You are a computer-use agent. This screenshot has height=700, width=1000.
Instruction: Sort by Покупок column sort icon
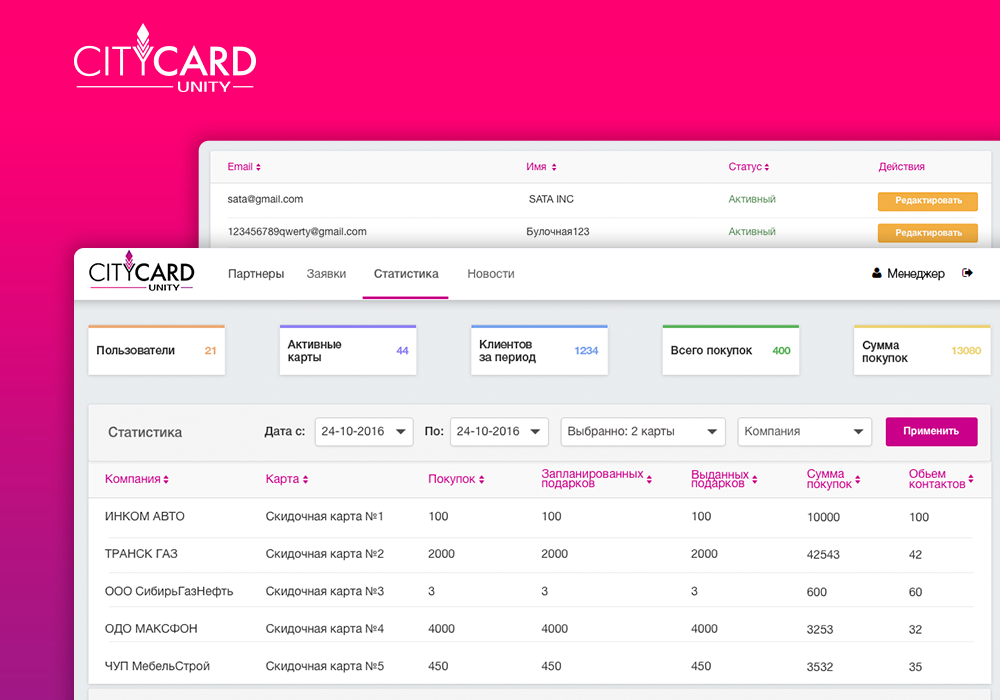click(482, 480)
